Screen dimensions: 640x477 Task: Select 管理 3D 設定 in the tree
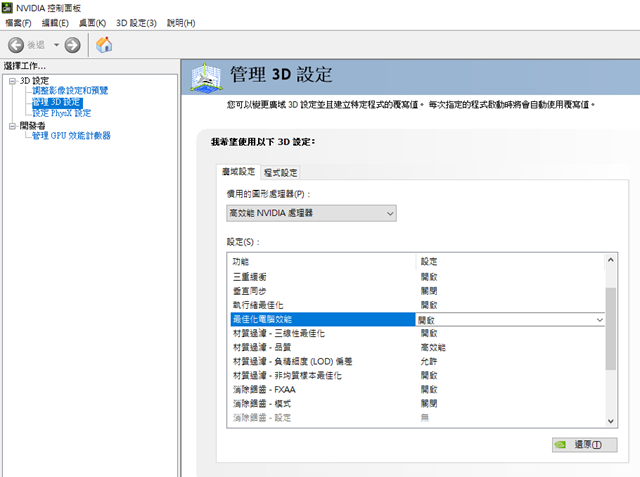point(56,102)
